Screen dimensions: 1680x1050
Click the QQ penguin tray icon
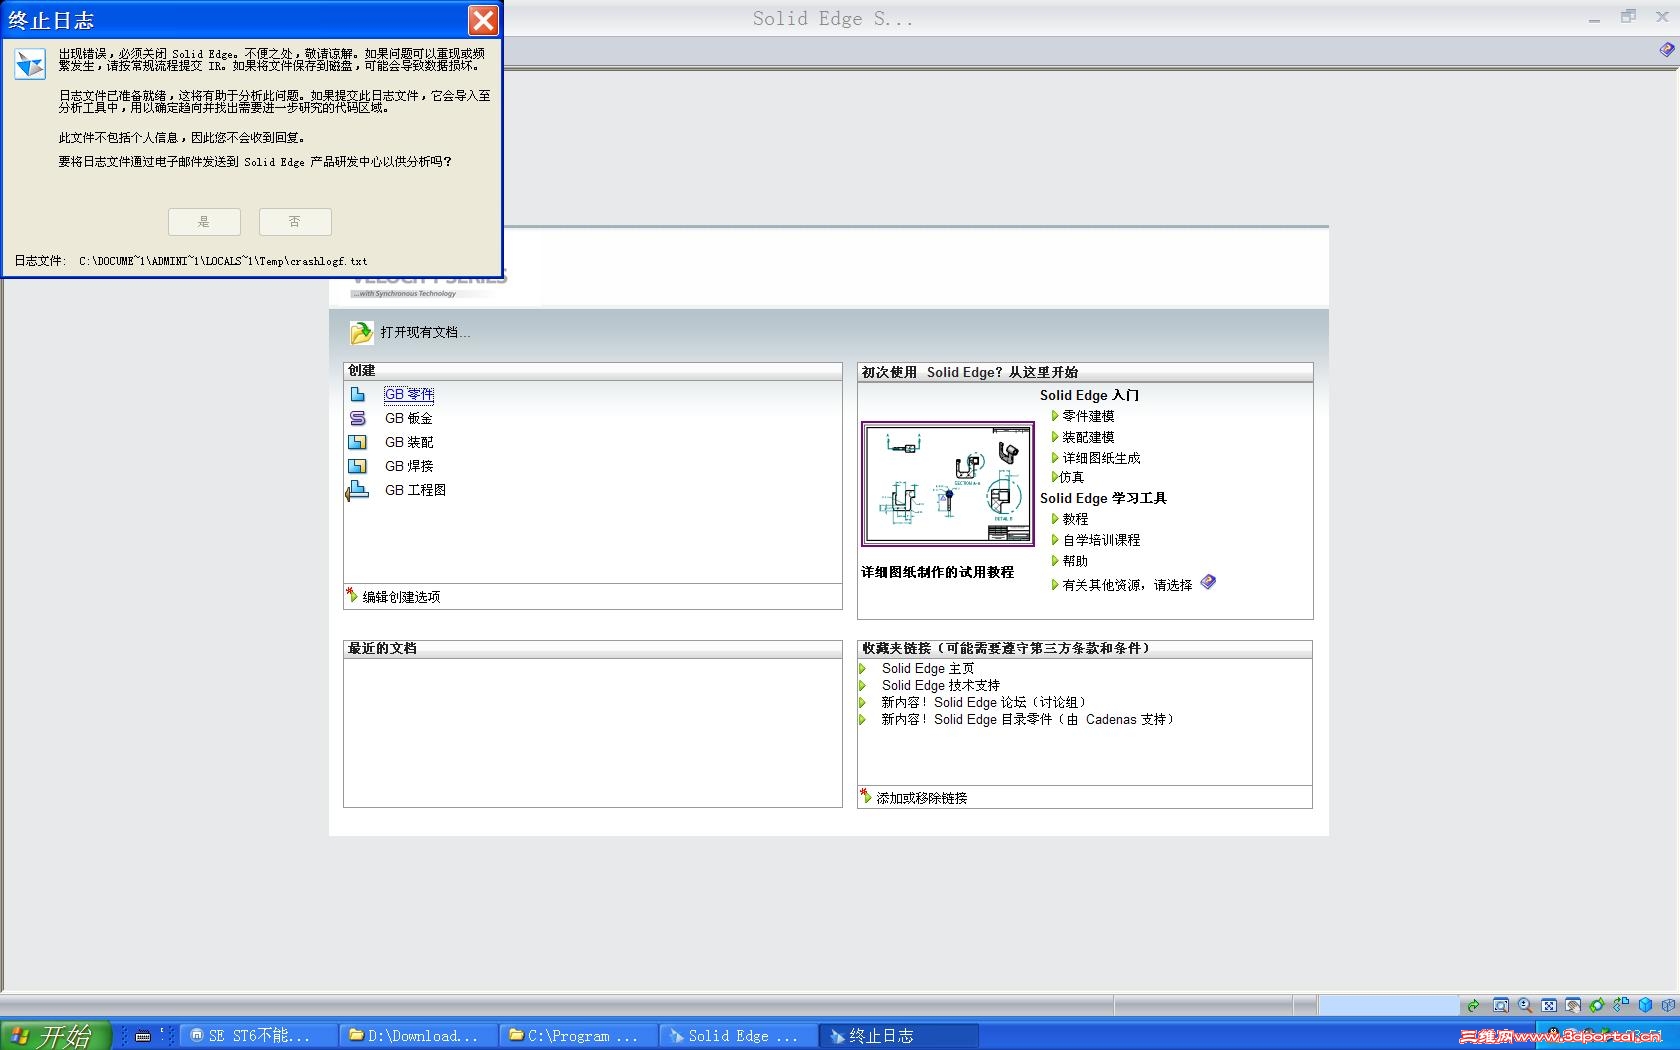[1555, 1033]
